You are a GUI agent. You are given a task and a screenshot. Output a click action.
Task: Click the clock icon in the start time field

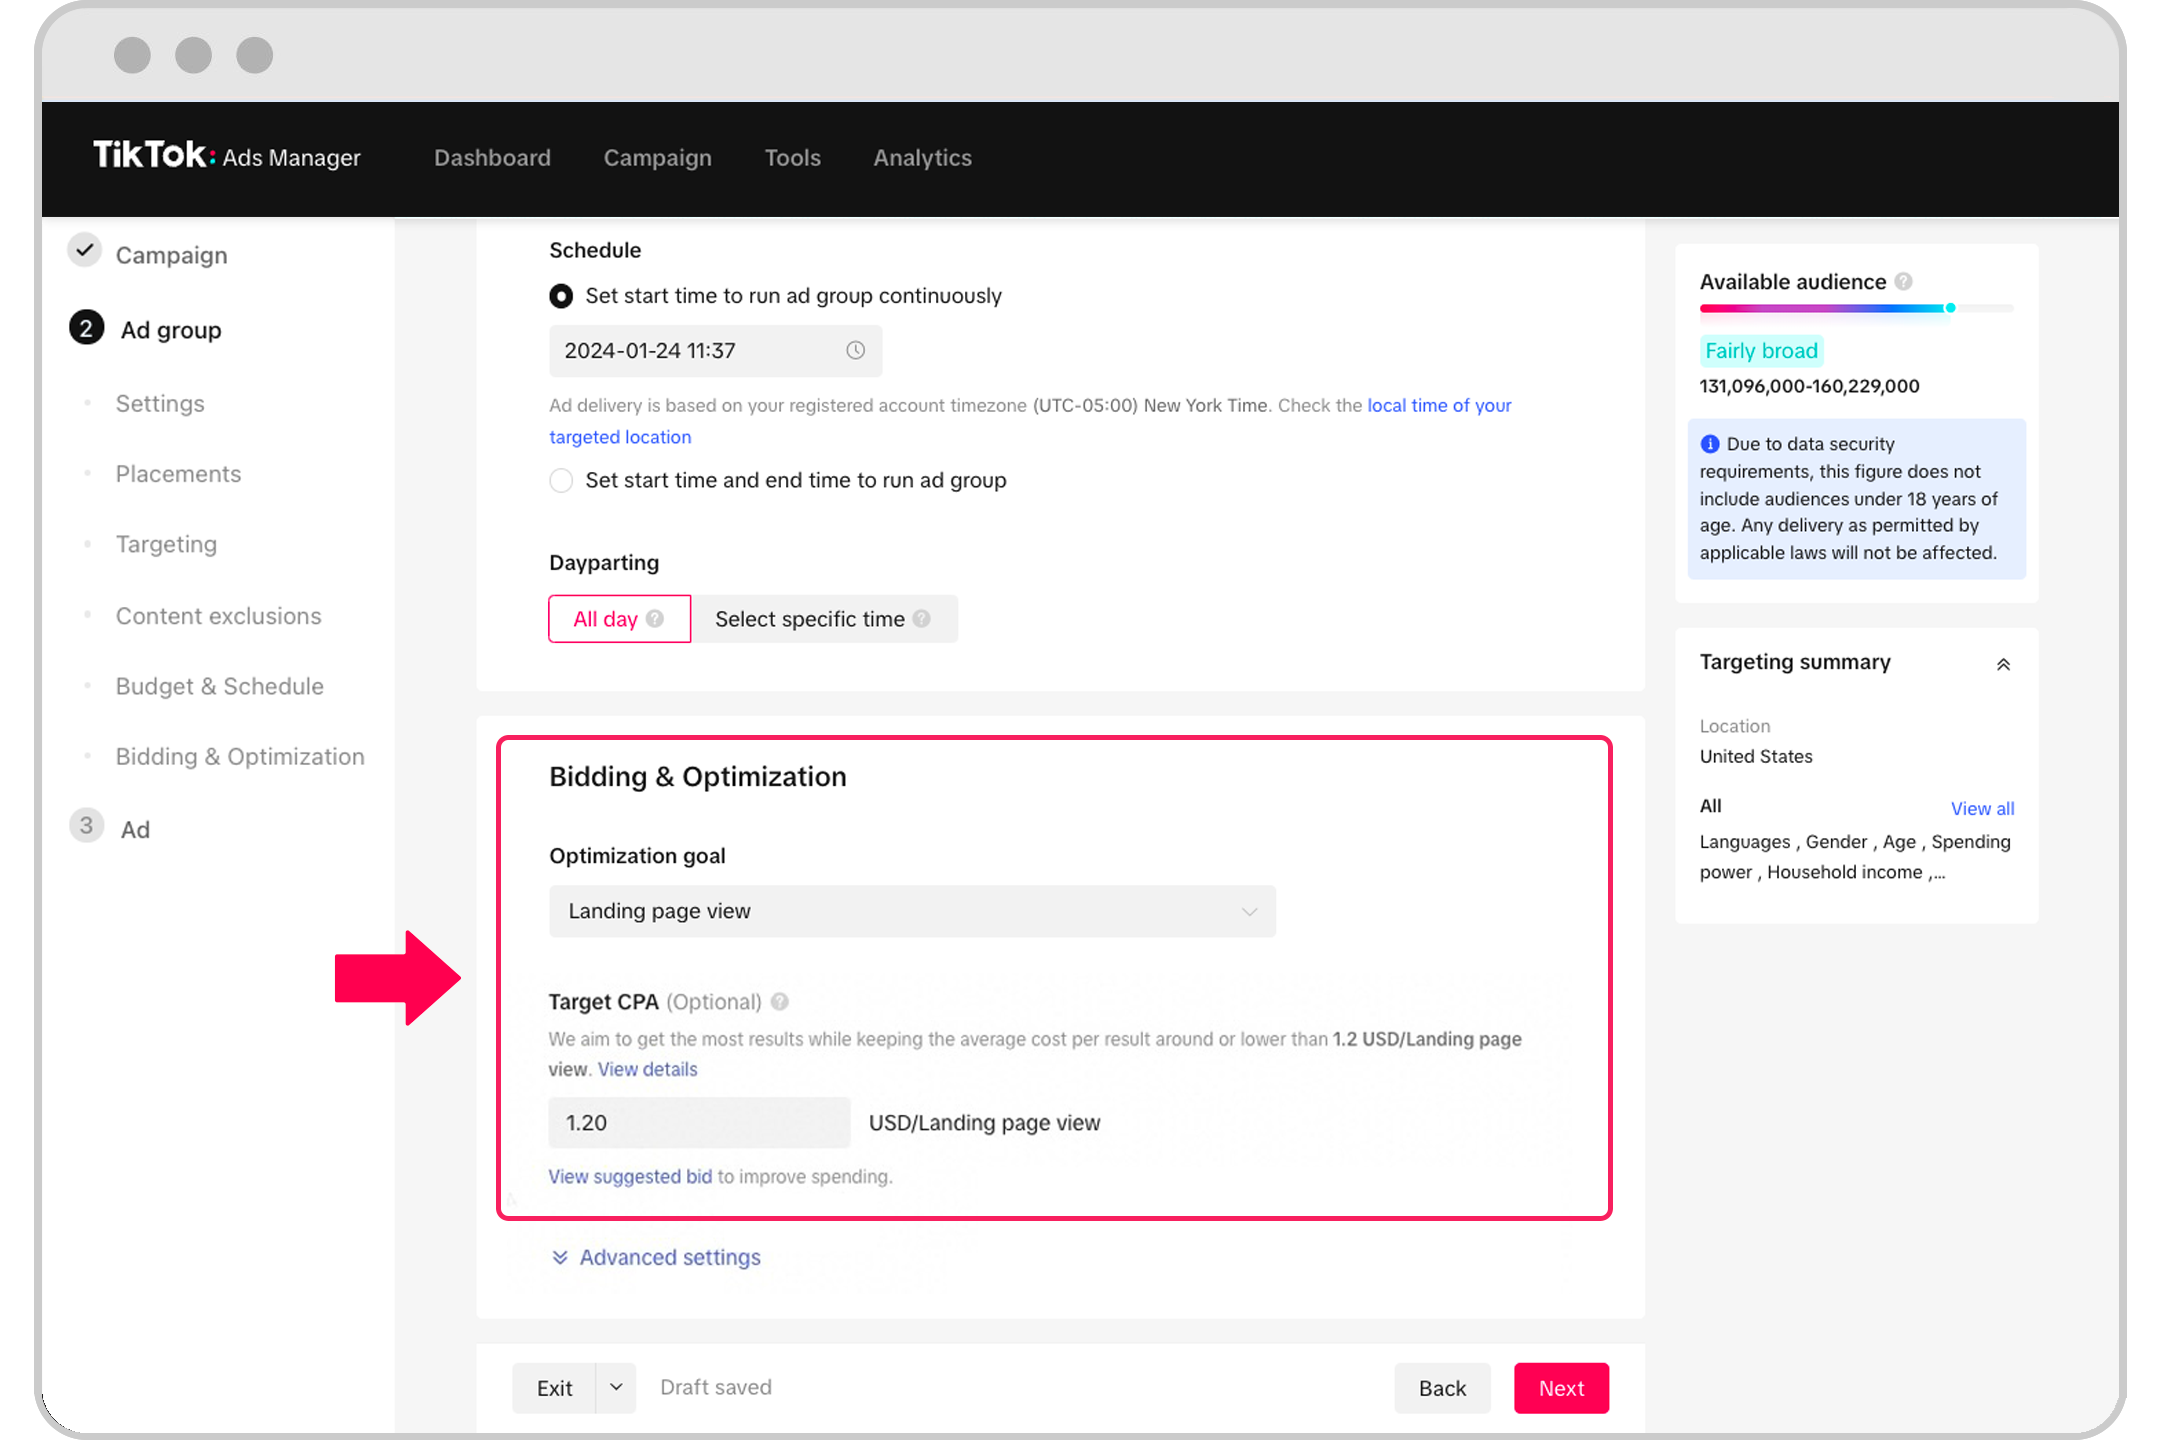click(x=855, y=350)
